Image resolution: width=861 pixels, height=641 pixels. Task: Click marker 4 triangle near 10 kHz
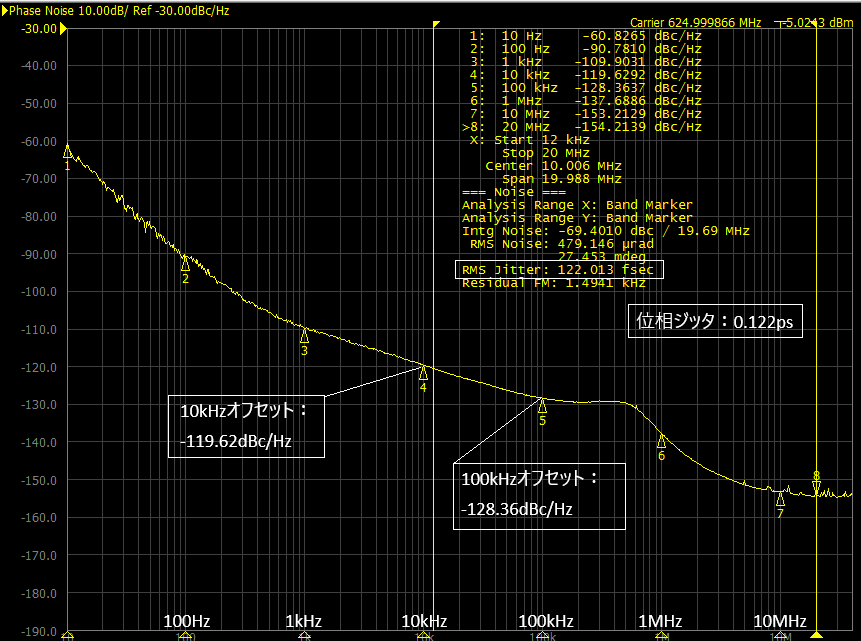[423, 372]
